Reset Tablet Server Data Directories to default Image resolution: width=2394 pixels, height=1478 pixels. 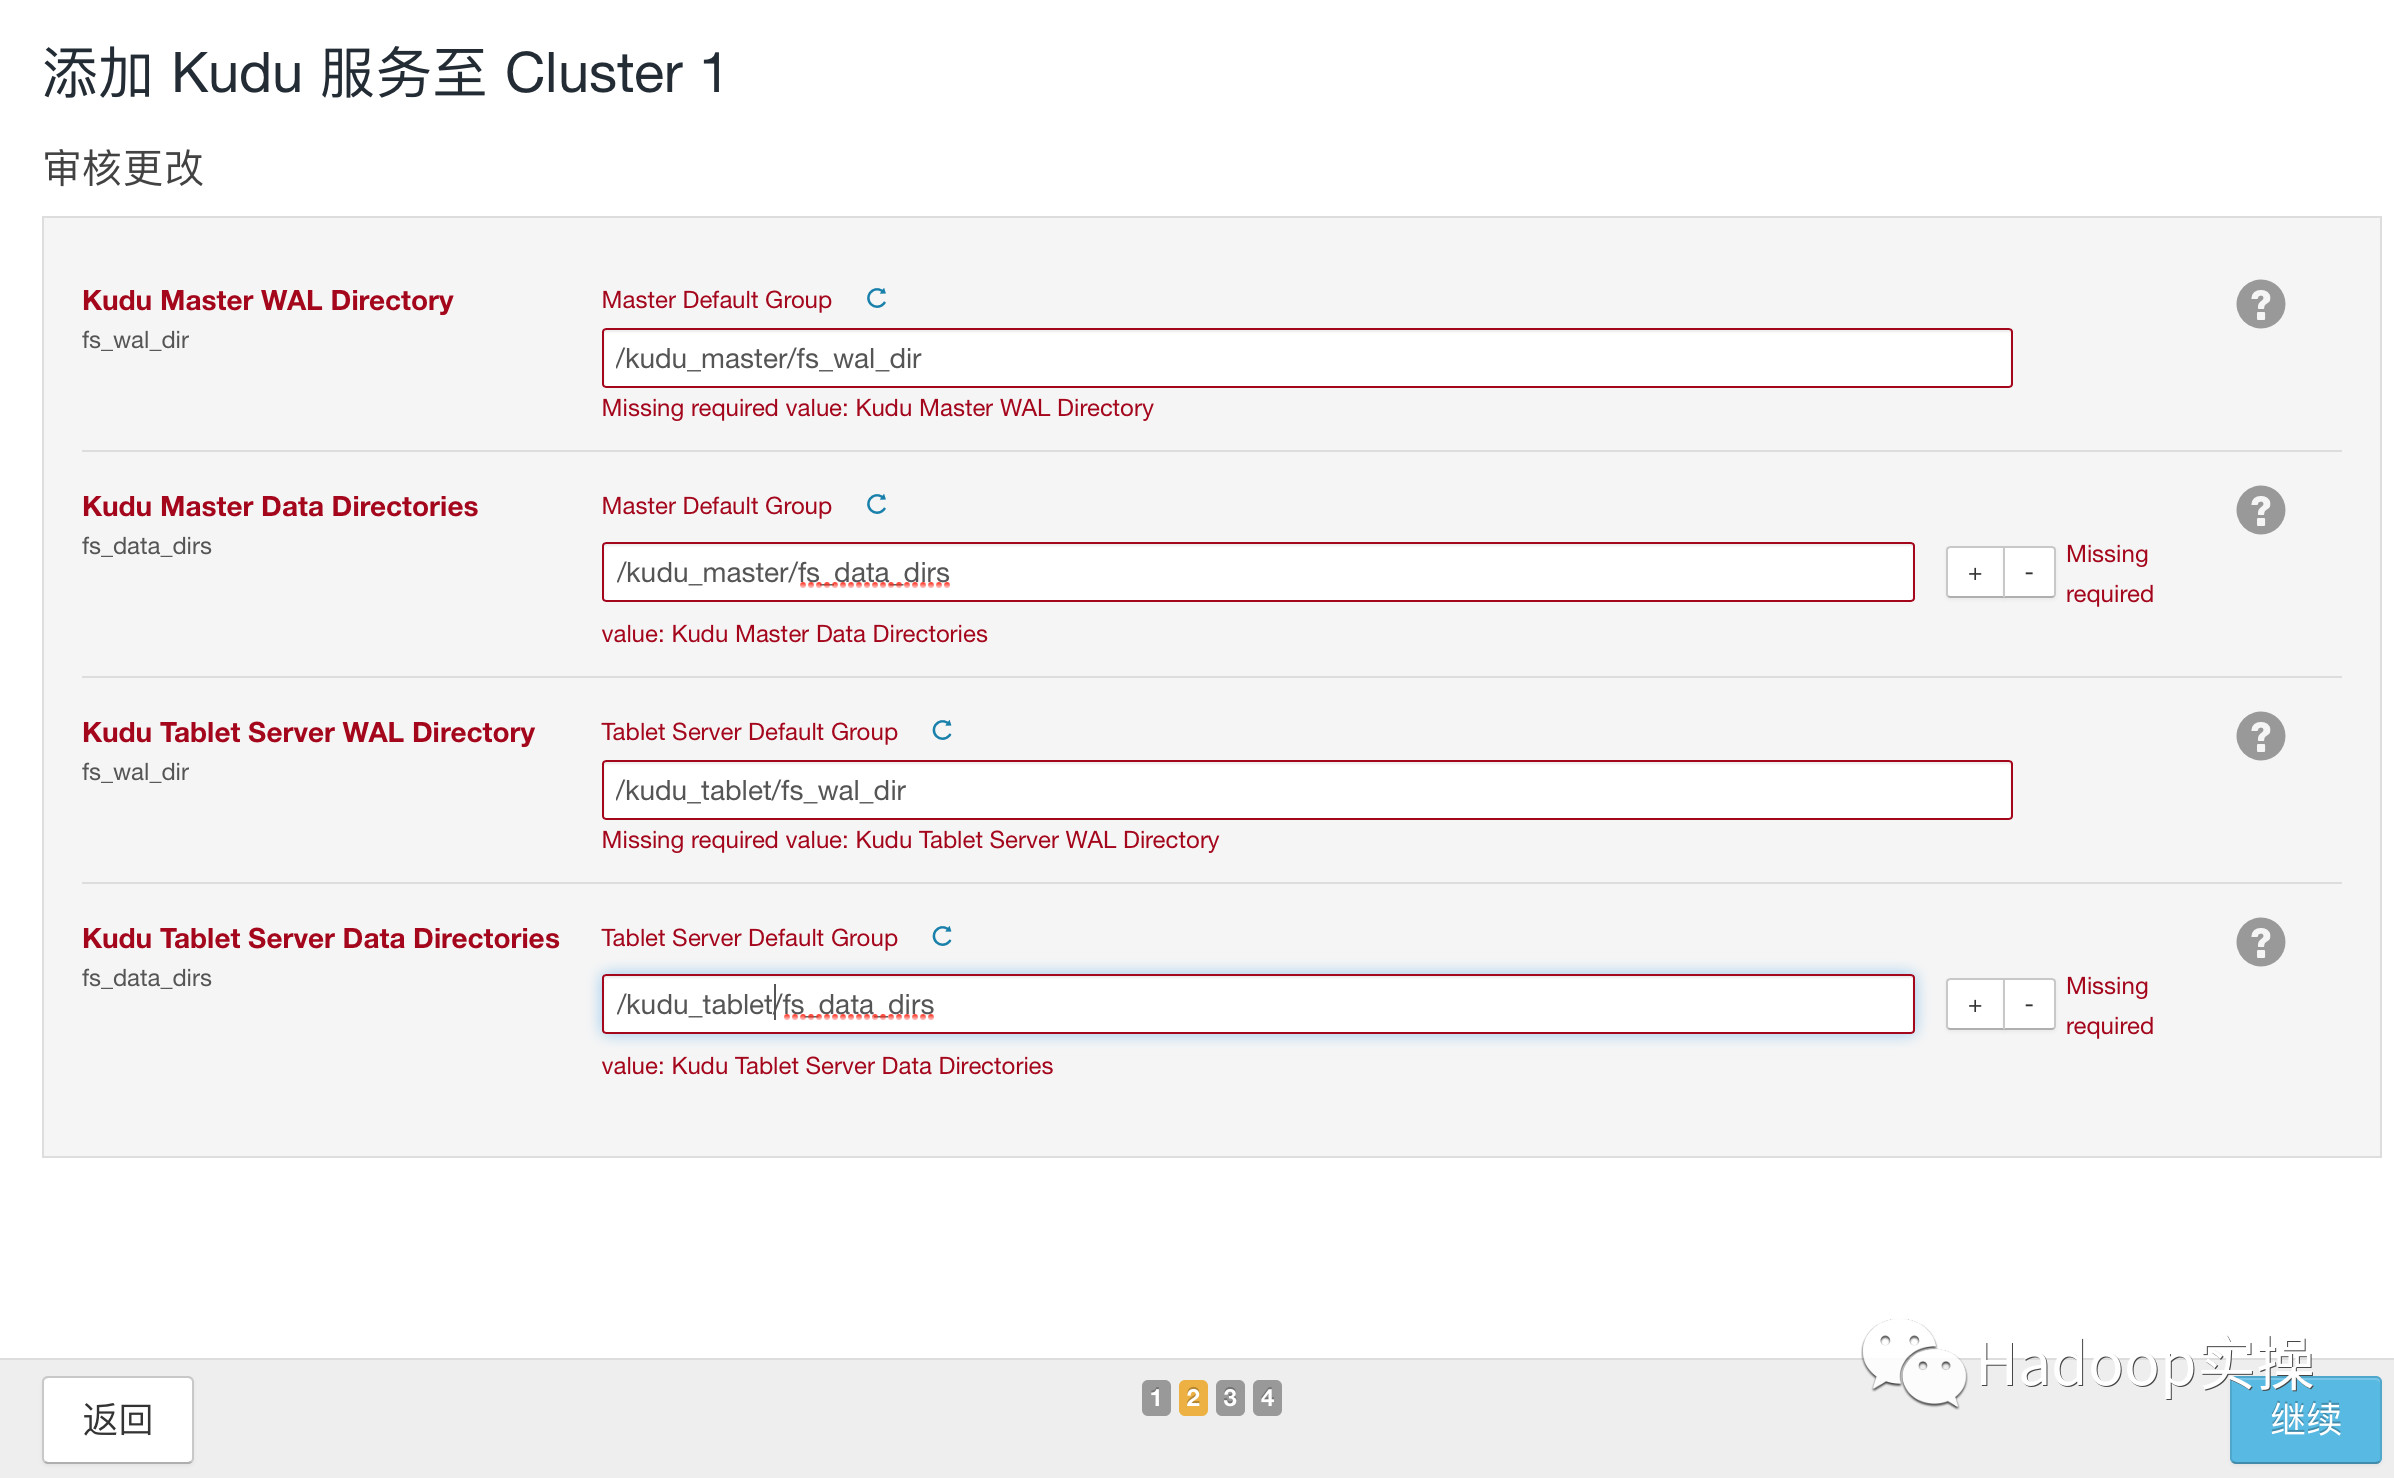[942, 937]
